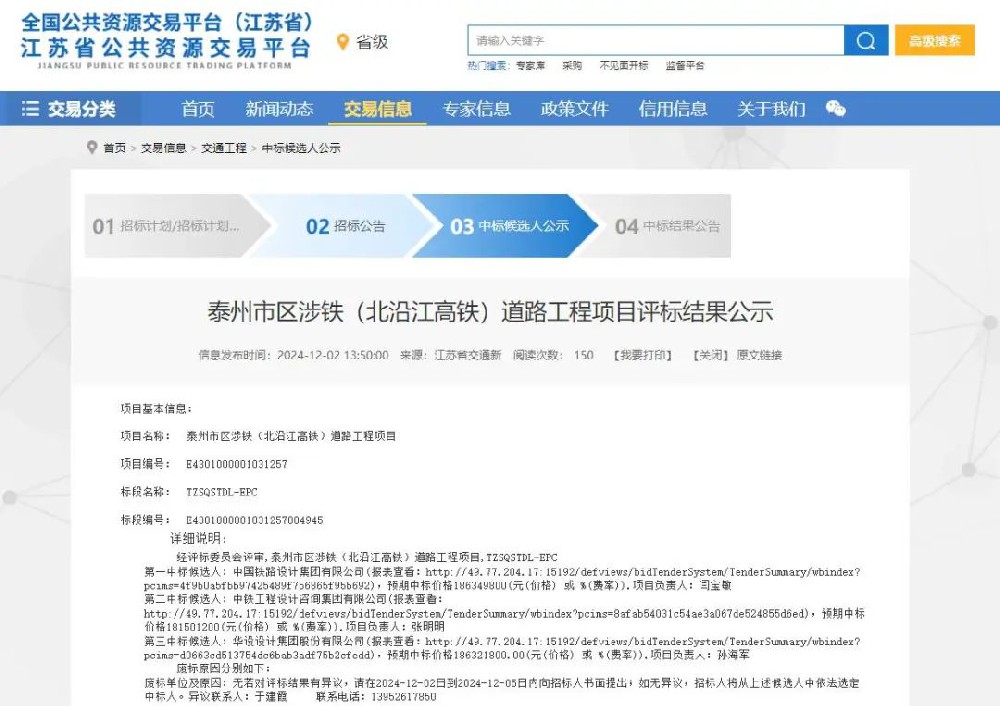
Task: Open 专家信息 navigation item
Action: [476, 108]
